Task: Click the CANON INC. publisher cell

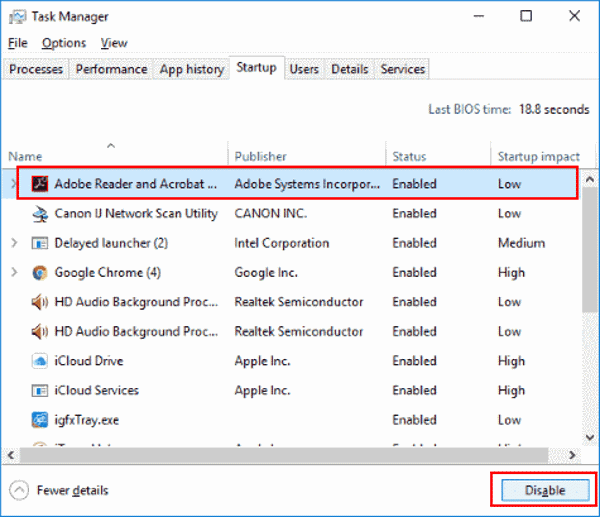Action: 271,214
